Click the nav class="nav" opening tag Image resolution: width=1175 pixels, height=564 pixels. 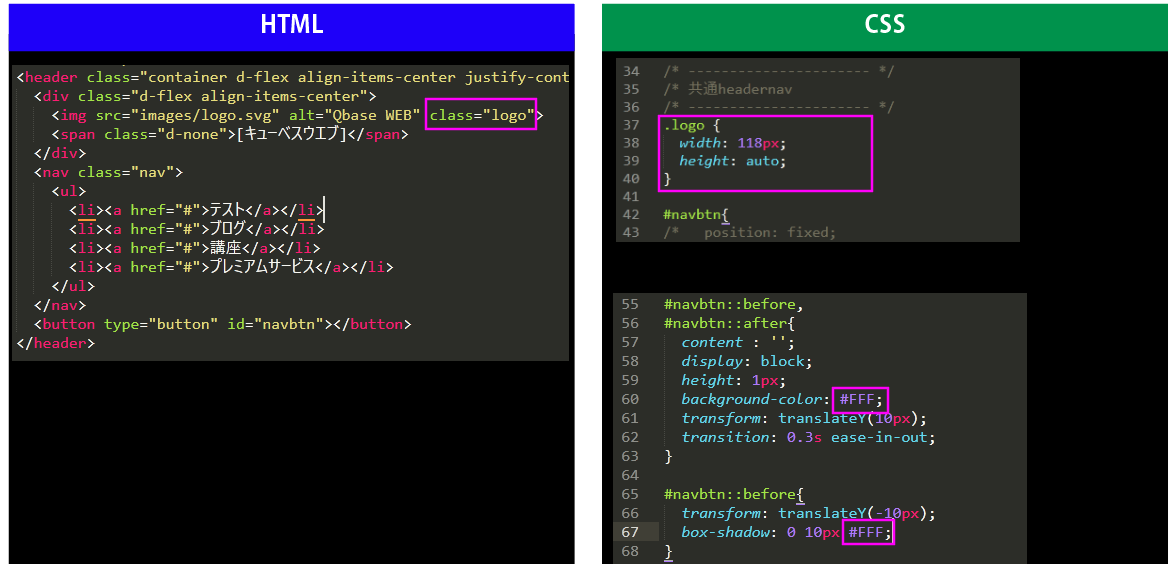click(108, 172)
